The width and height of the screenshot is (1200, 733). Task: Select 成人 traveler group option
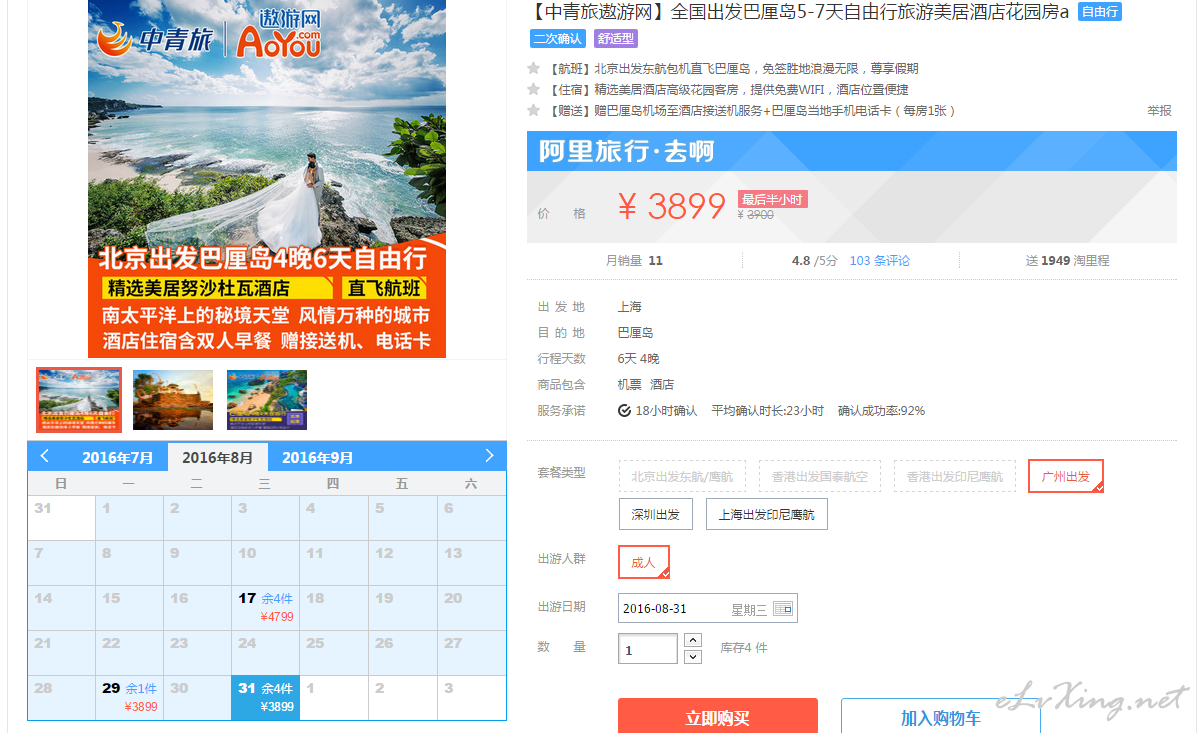pos(644,562)
